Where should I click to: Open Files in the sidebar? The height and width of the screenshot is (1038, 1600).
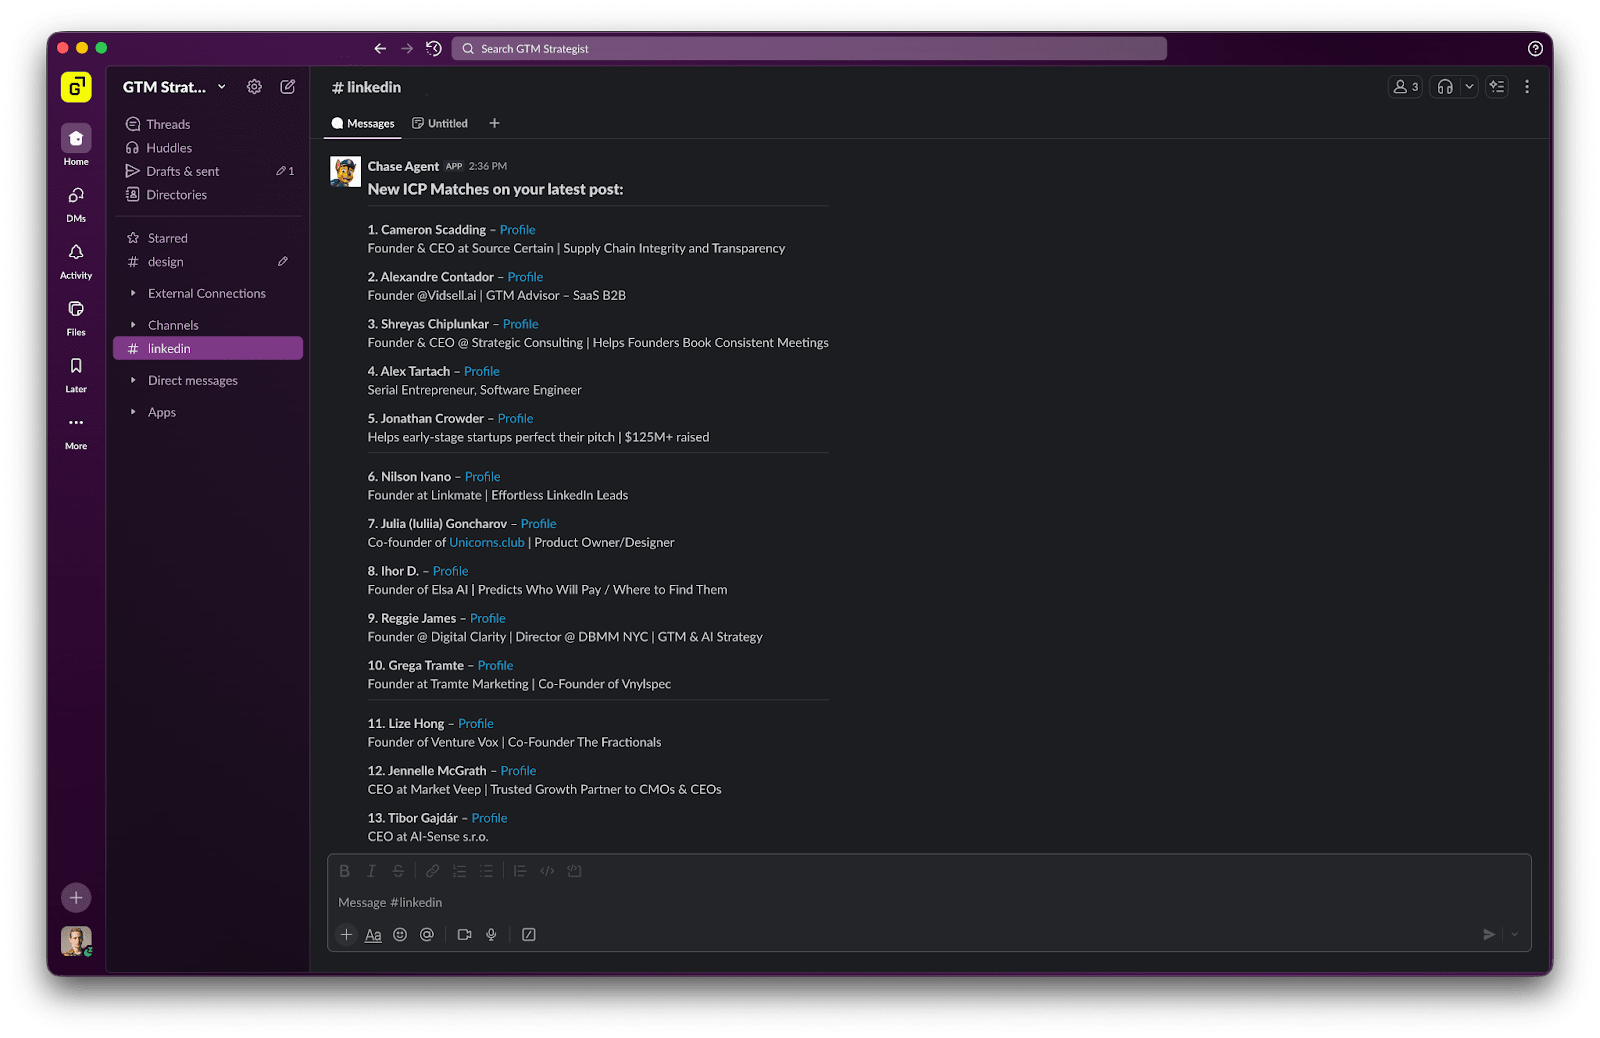pyautogui.click(x=76, y=317)
